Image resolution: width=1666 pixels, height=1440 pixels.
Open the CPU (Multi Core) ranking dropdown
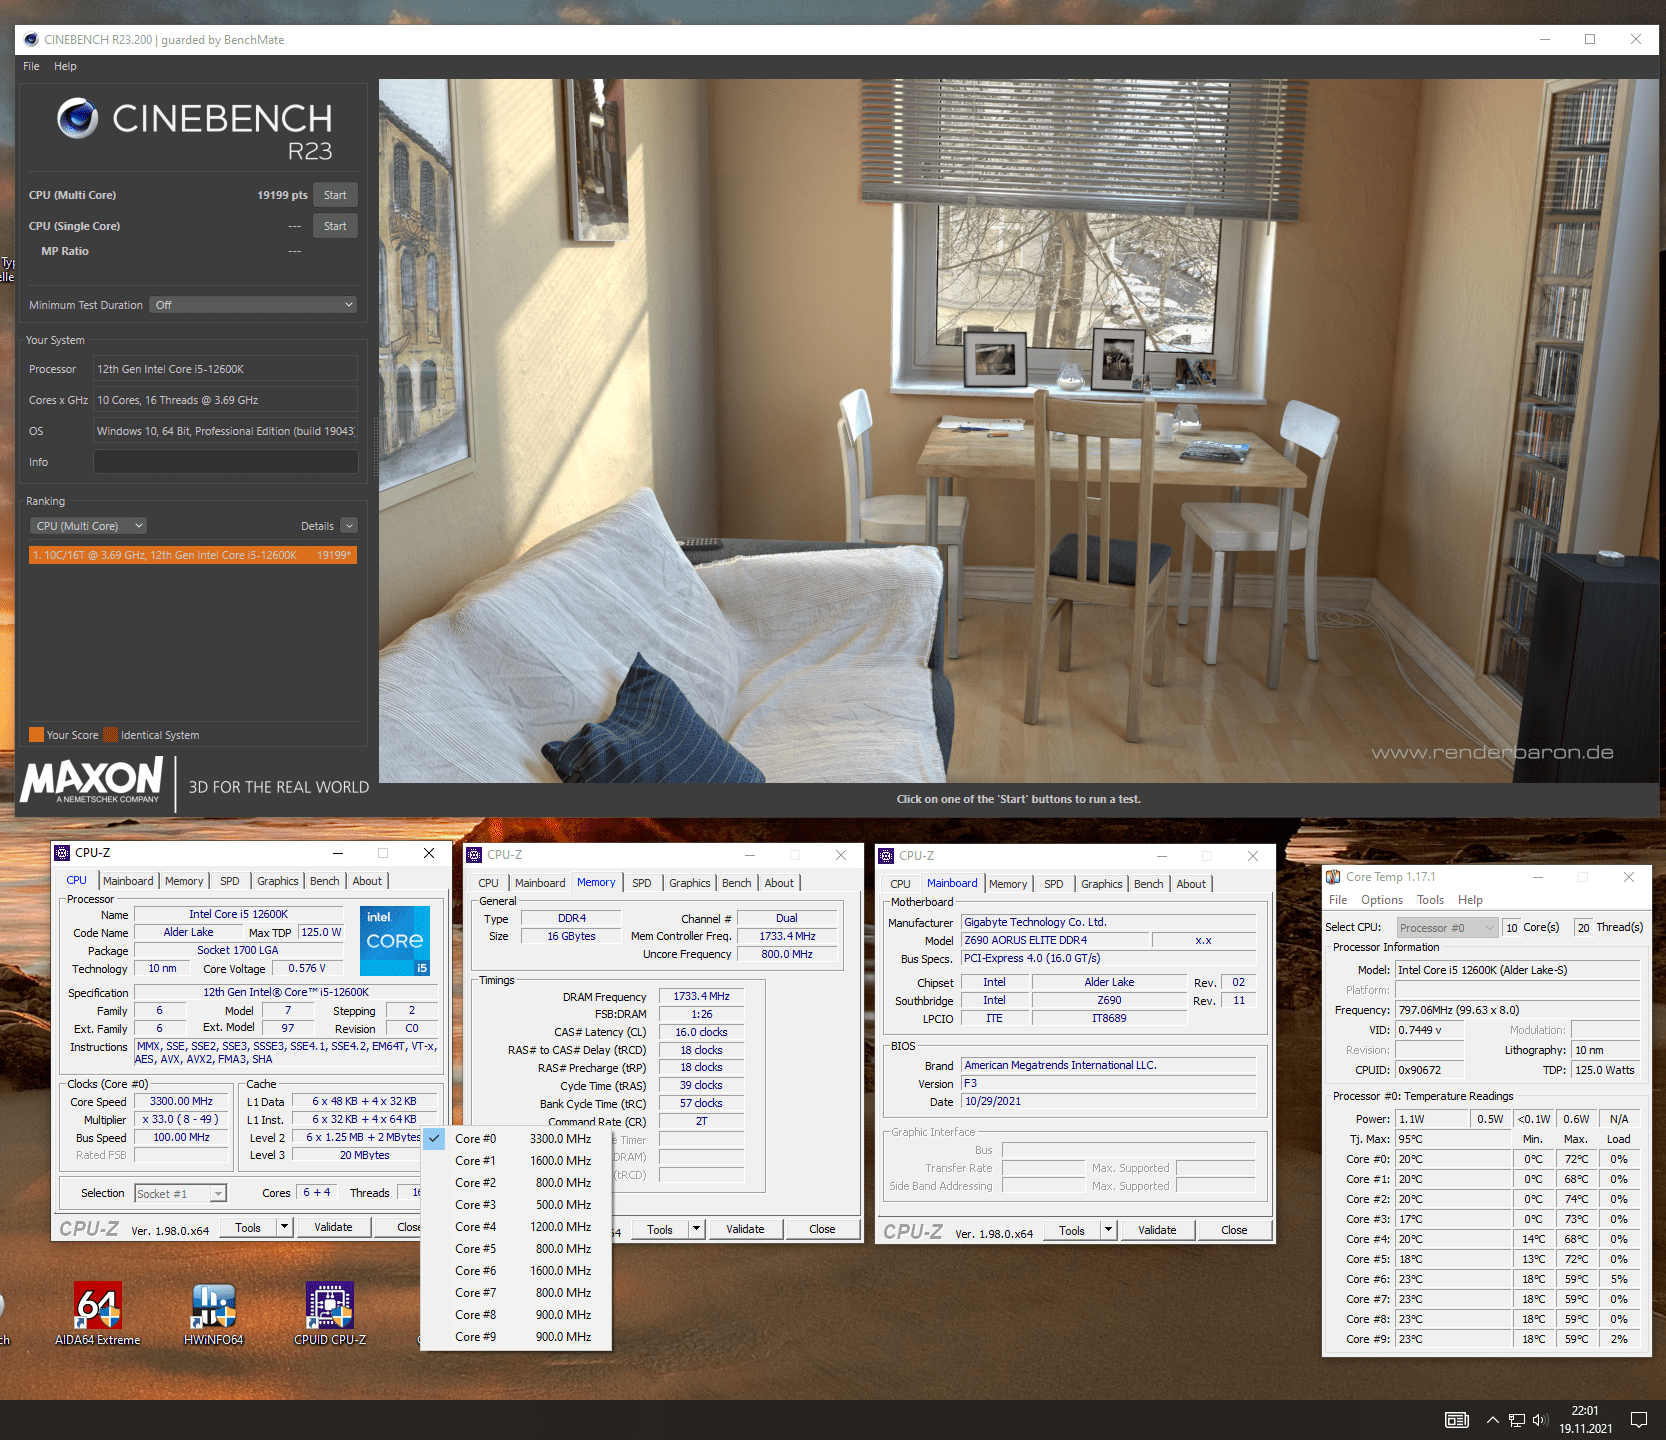(89, 526)
